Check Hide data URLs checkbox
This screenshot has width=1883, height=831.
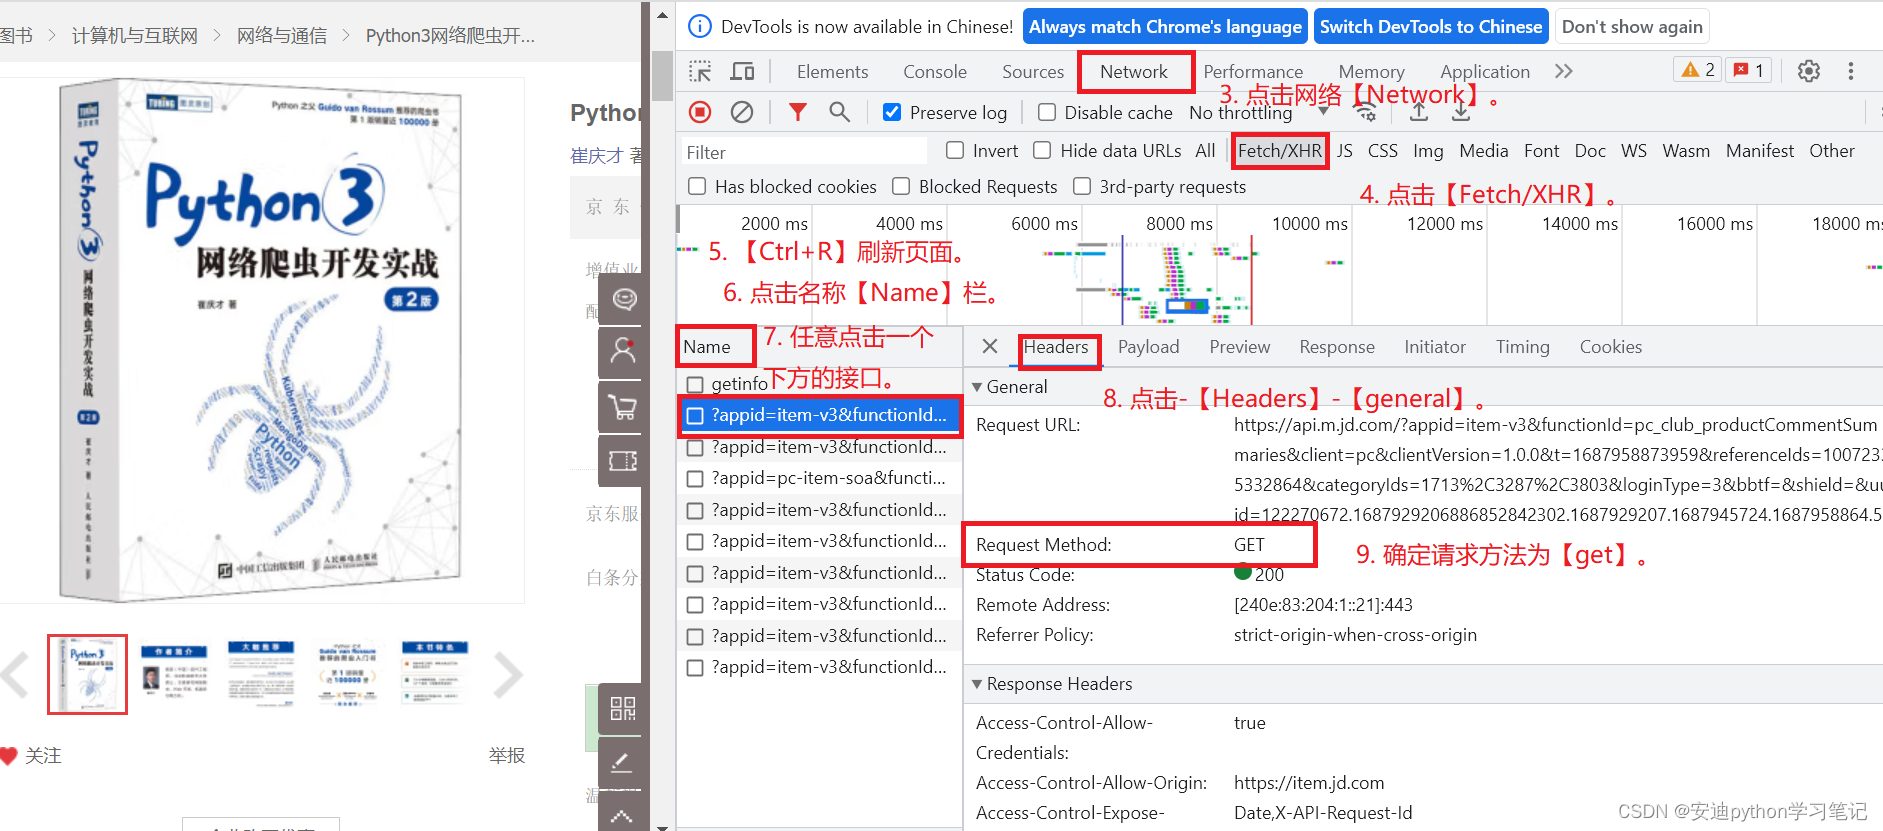point(1042,150)
